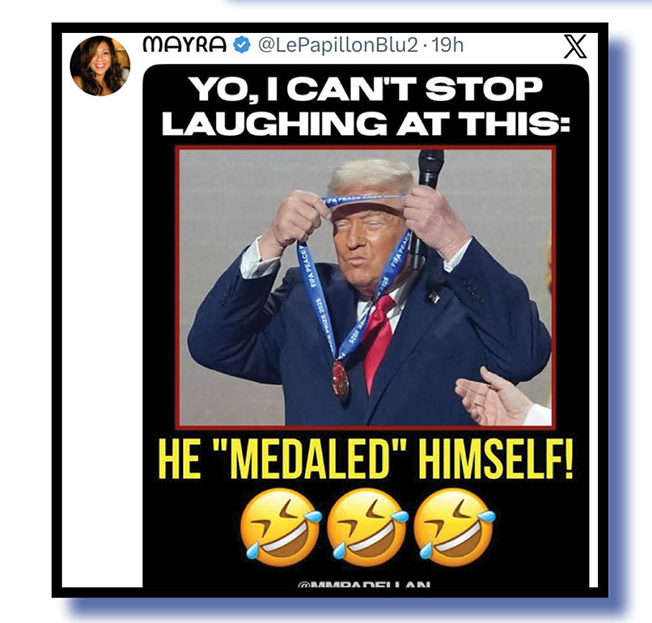Image resolution: width=652 pixels, height=623 pixels.
Task: Click the "YO, I CAN'T STOP LAUGHING" headline
Action: click(x=366, y=106)
